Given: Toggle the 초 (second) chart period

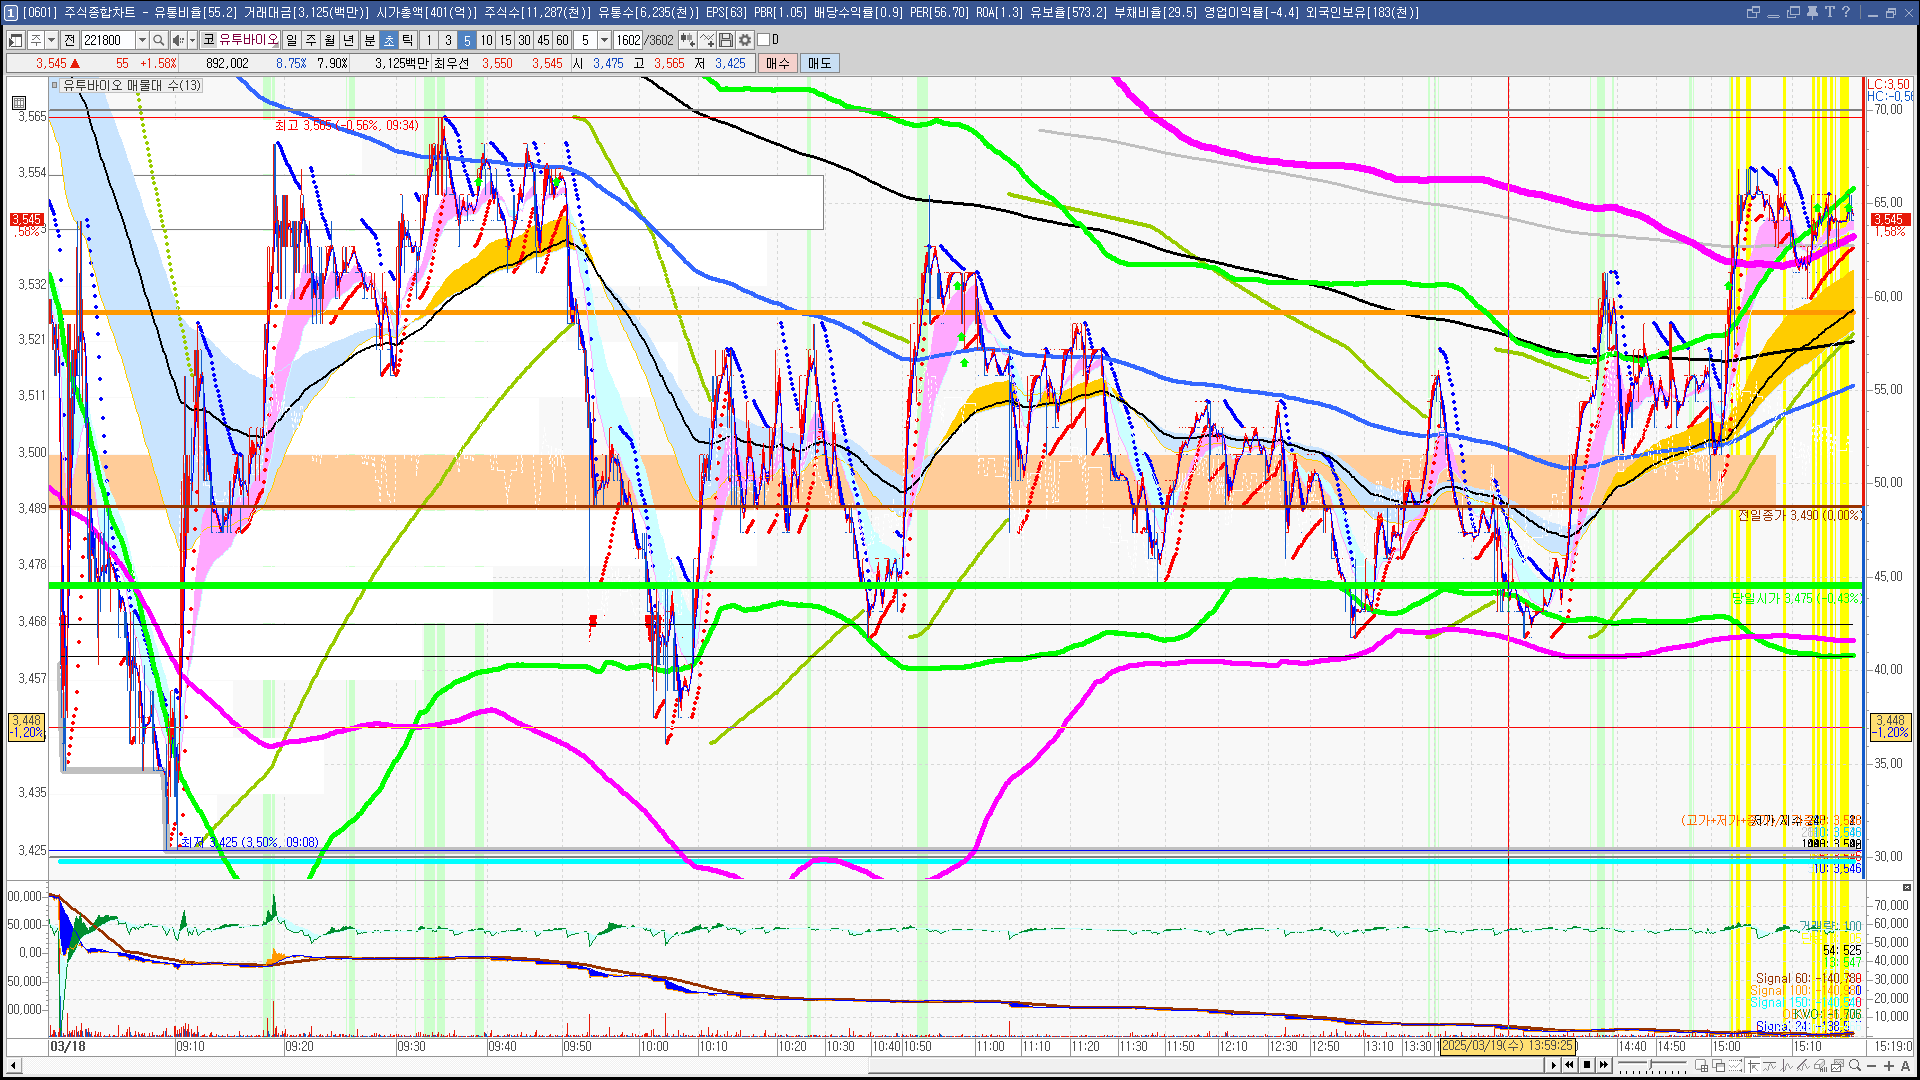Looking at the screenshot, I should tap(389, 40).
